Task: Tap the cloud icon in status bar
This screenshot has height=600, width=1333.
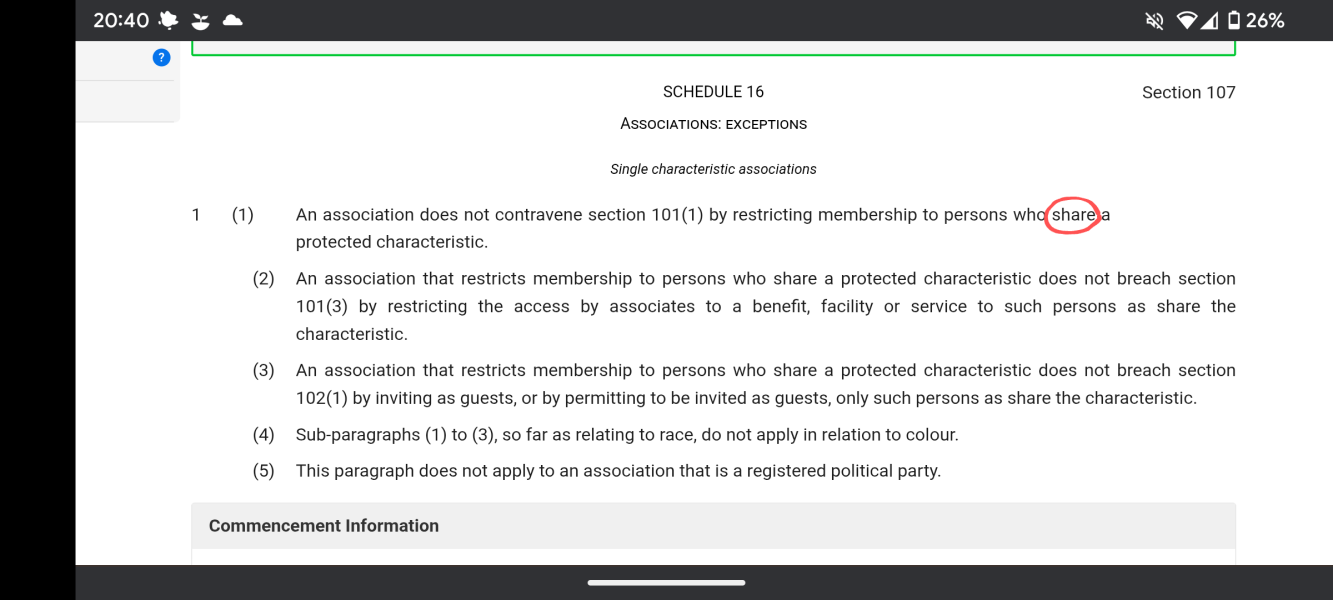Action: click(x=232, y=20)
